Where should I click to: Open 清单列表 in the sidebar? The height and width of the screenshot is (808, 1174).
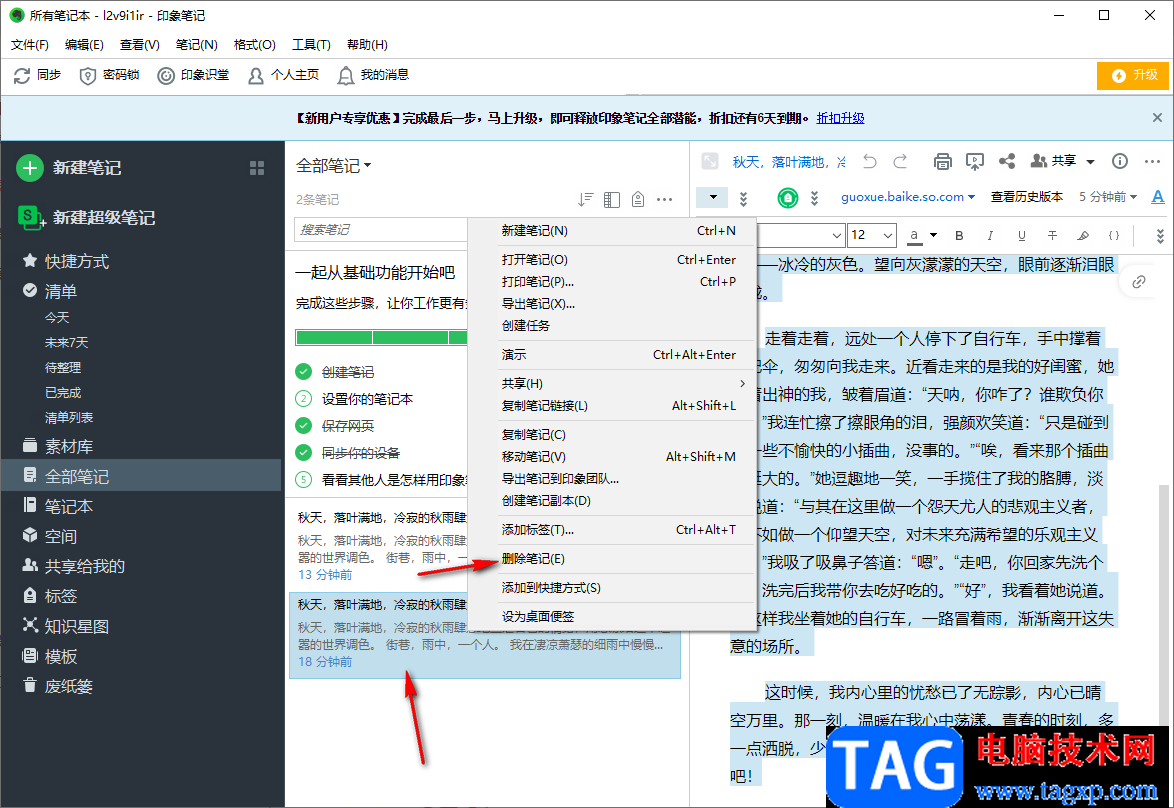pyautogui.click(x=69, y=417)
